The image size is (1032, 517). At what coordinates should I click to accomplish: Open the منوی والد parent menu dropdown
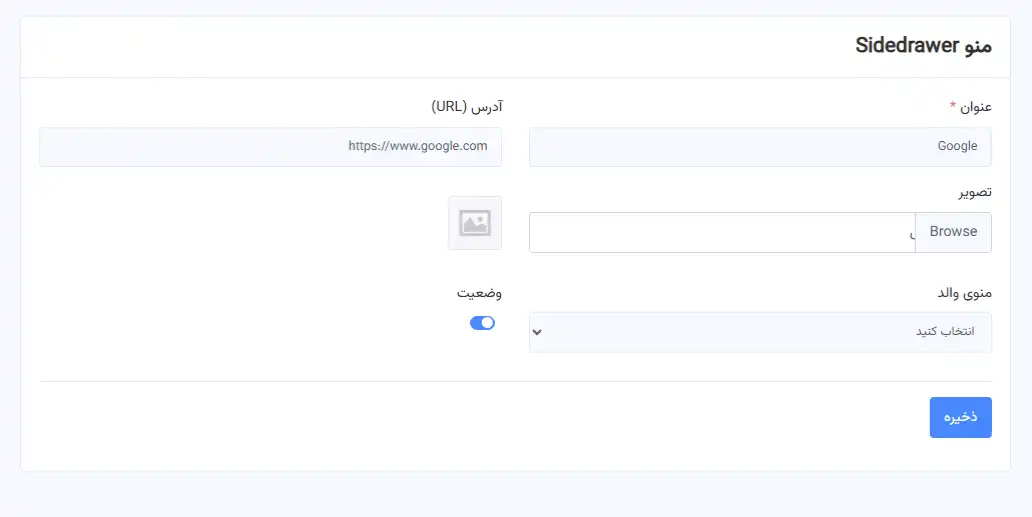(x=760, y=332)
